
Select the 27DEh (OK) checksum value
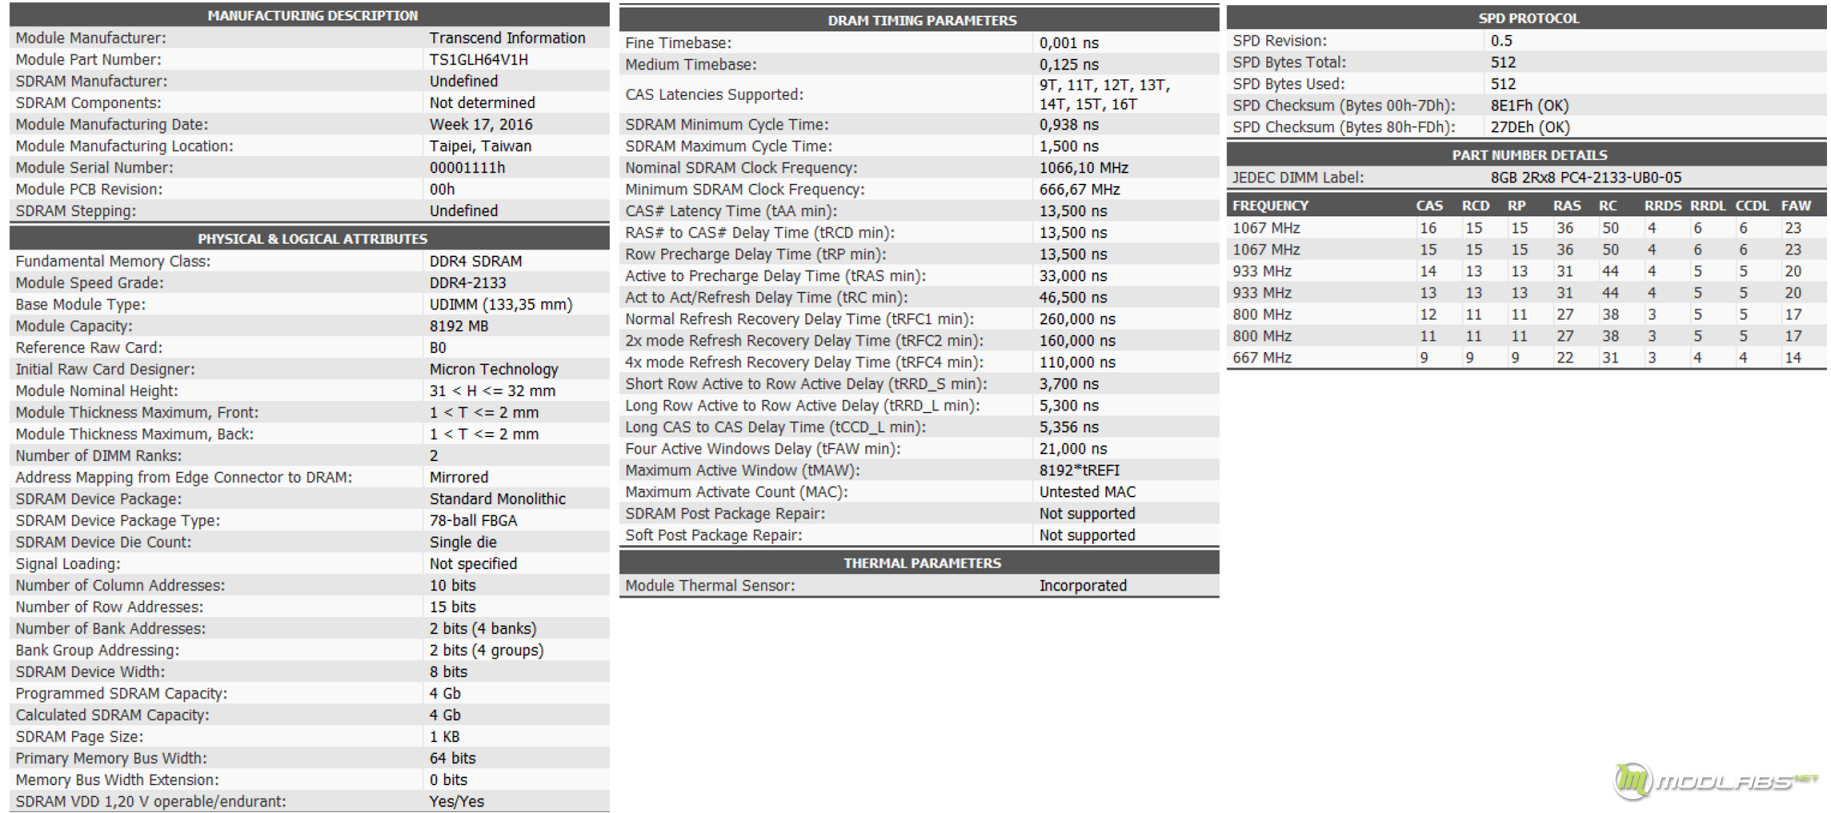pyautogui.click(x=1530, y=128)
